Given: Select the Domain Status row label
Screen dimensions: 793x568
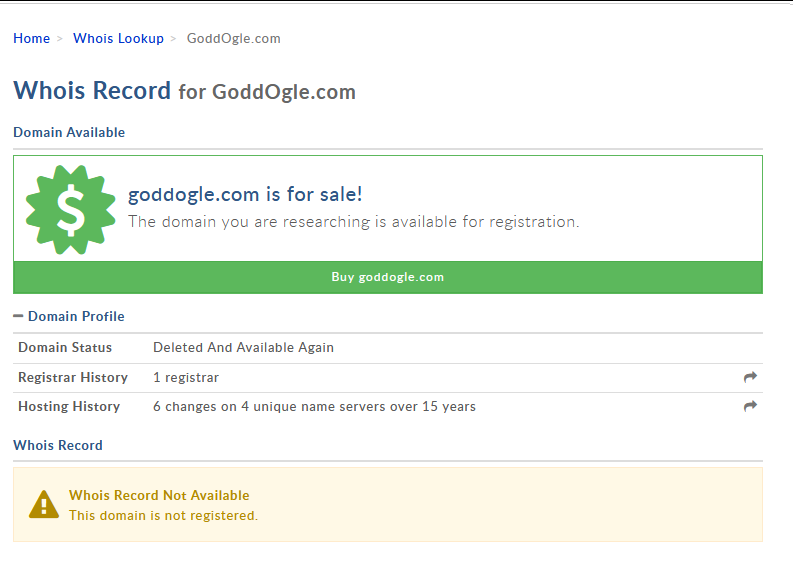Looking at the screenshot, I should (65, 347).
